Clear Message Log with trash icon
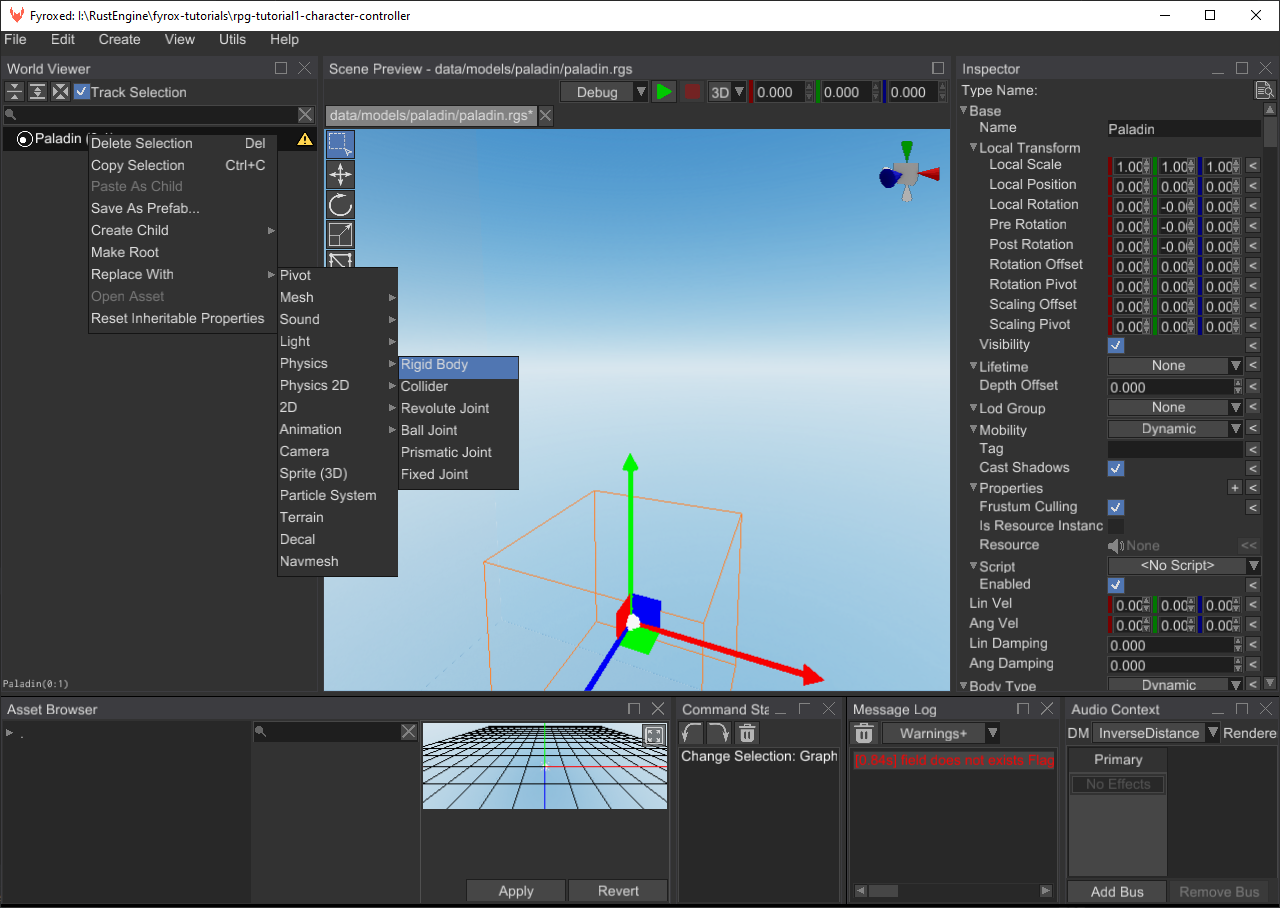 [x=864, y=733]
